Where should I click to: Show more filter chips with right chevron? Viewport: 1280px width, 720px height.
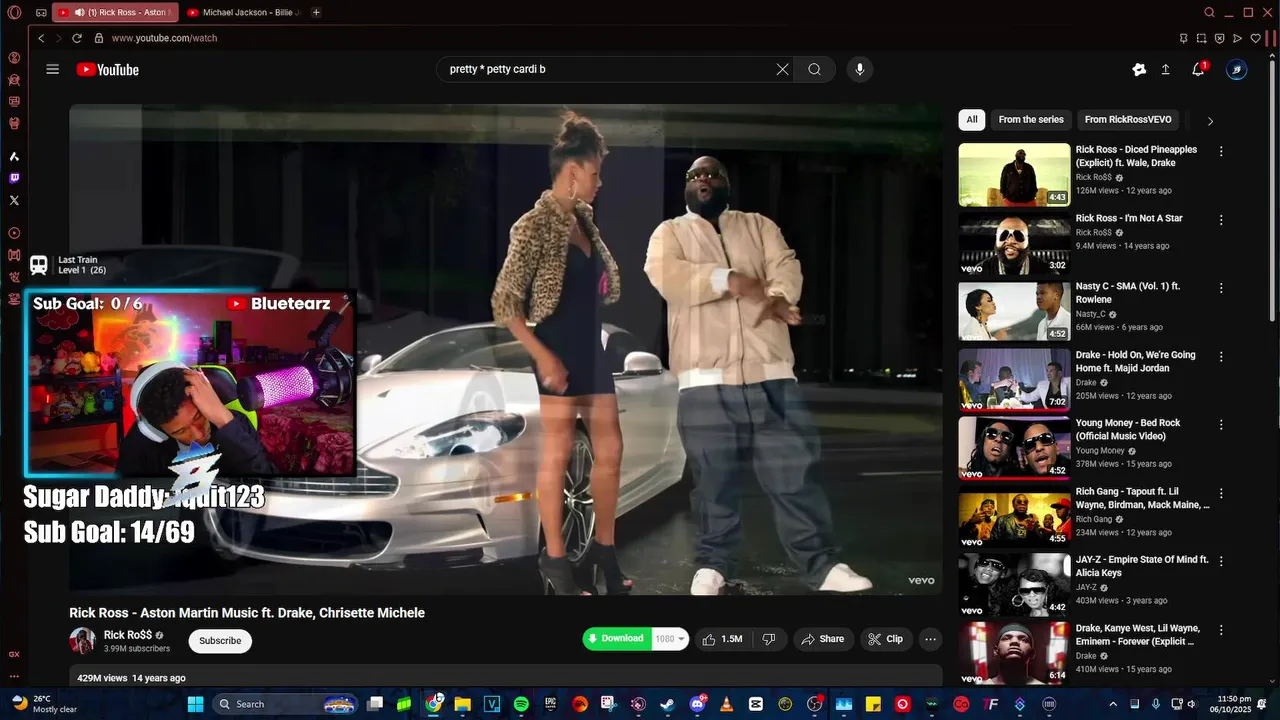click(x=1210, y=121)
